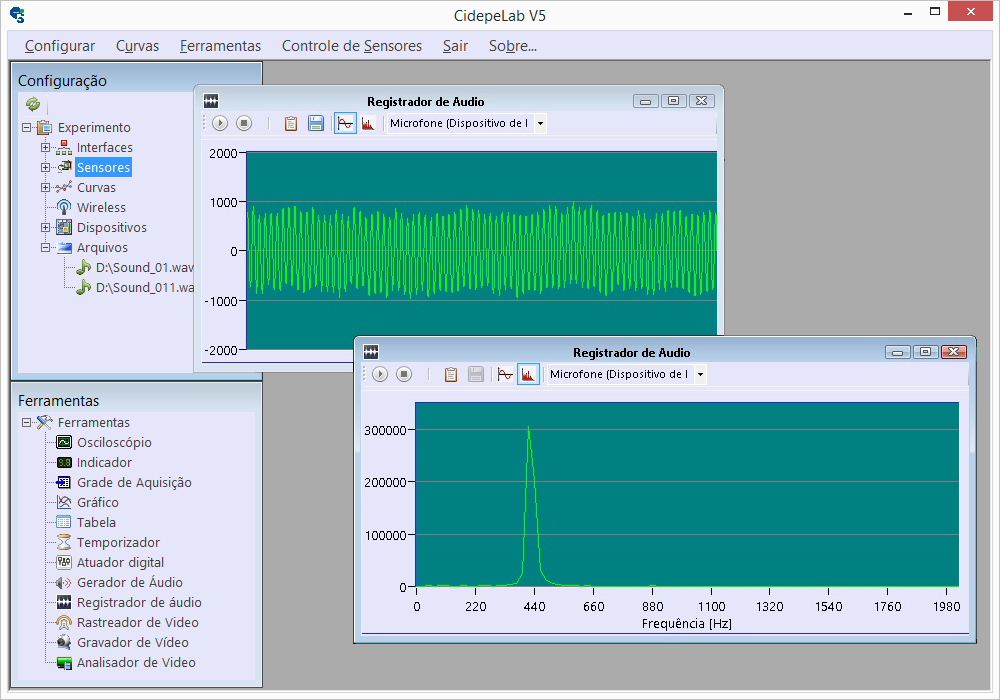Toggle waveform view in front audio window
This screenshot has height=700, width=1000.
[505, 374]
